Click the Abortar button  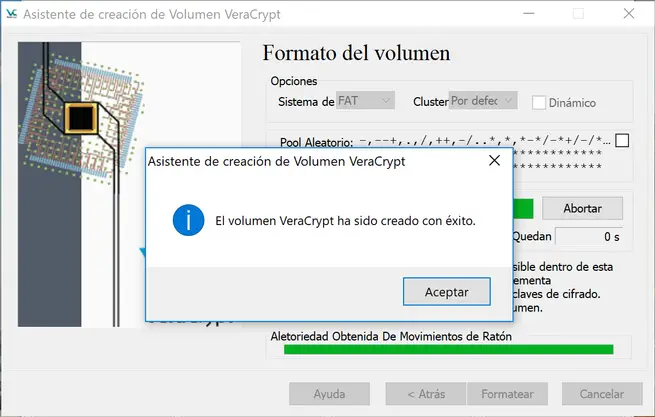tap(582, 208)
